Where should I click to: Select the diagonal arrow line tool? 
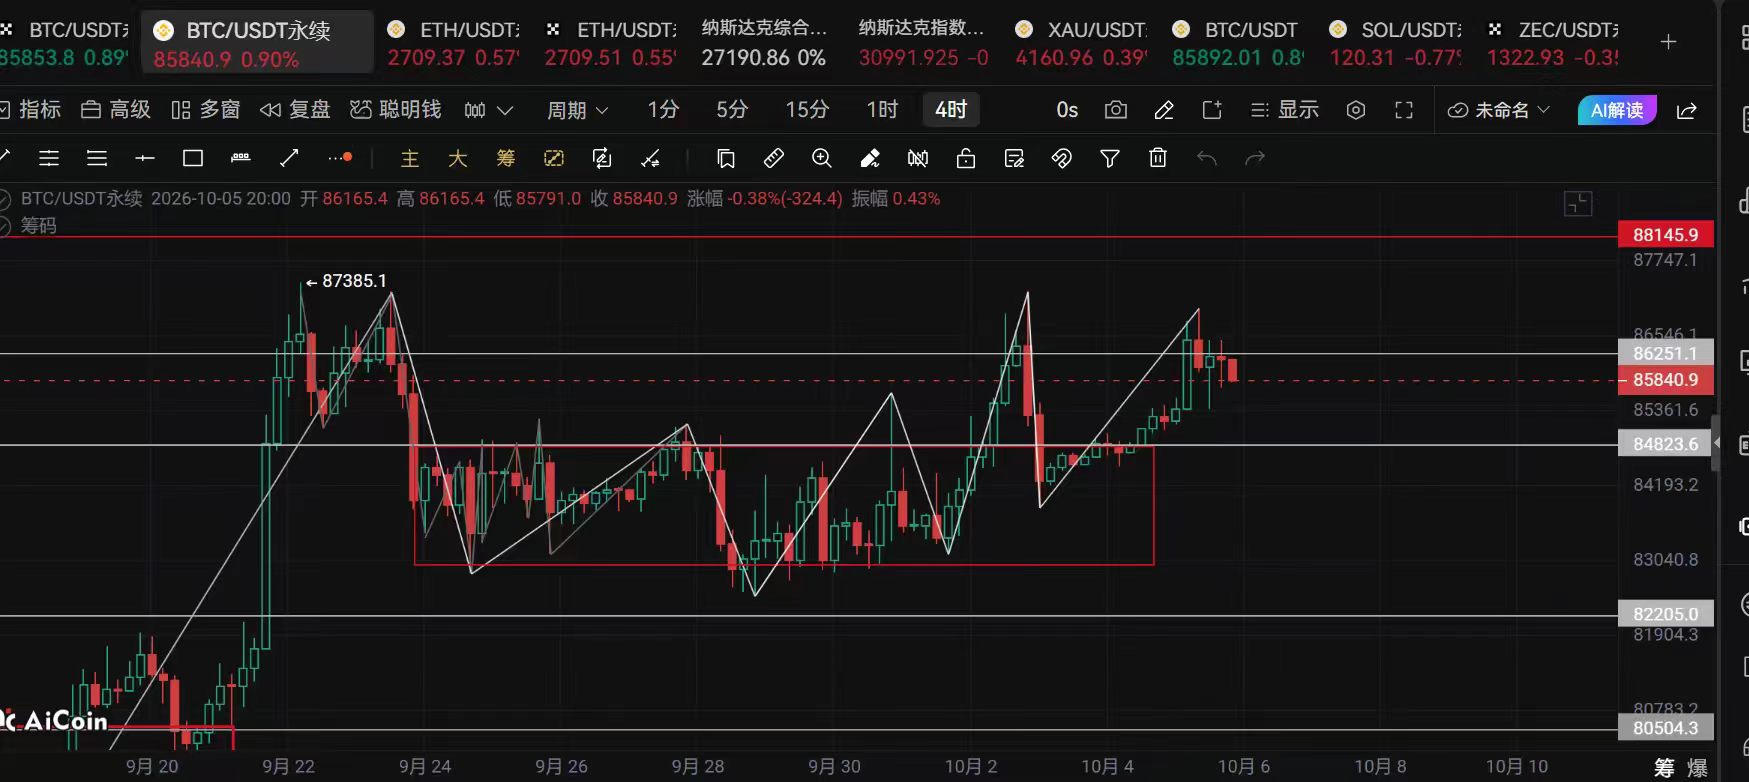coord(289,158)
